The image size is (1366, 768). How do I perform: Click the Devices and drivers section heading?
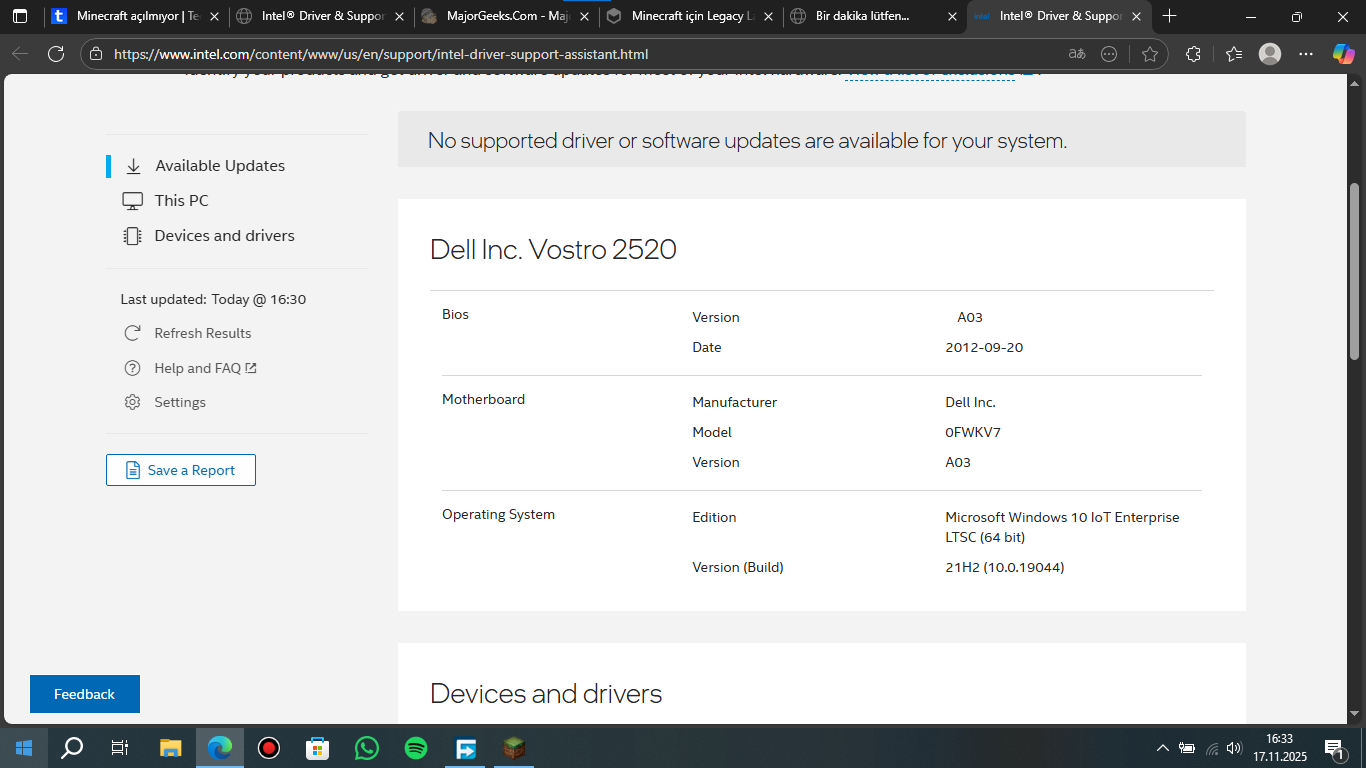point(546,694)
